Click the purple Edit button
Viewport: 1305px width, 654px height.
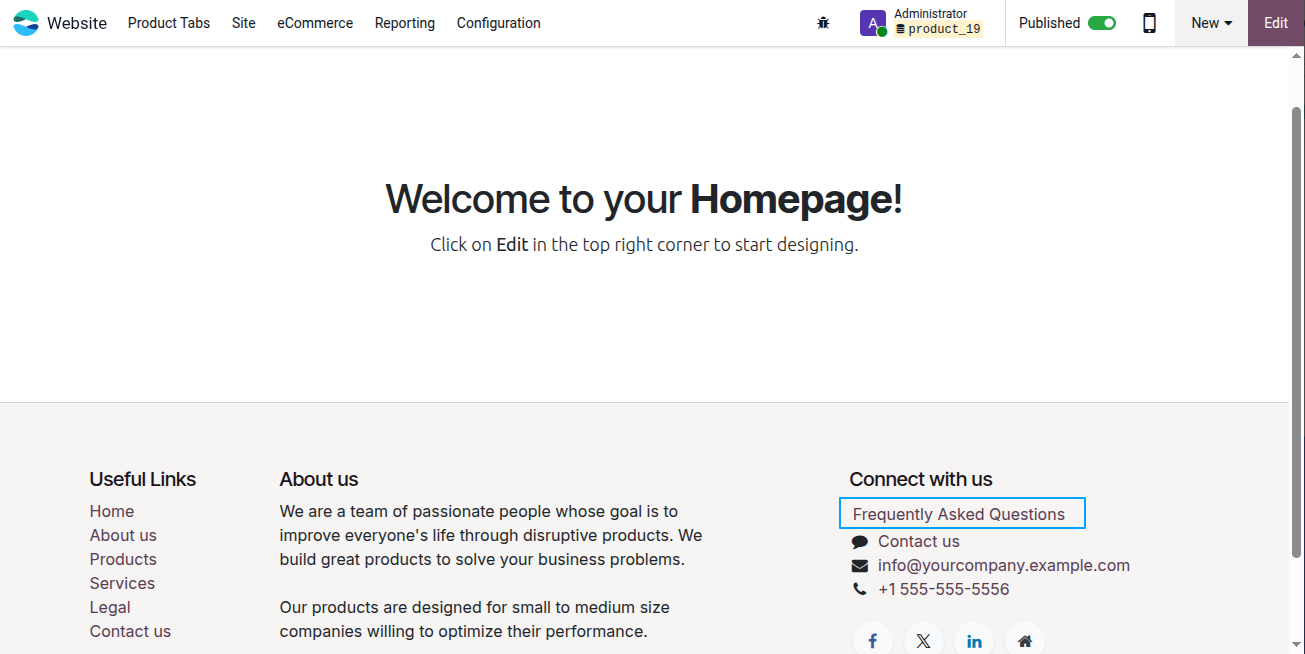(1276, 23)
